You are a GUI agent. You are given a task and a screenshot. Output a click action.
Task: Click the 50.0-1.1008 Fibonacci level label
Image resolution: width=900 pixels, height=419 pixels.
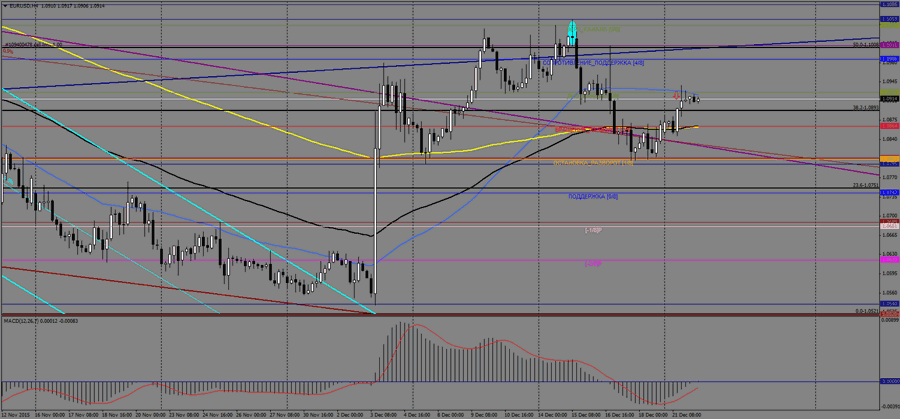click(x=865, y=44)
